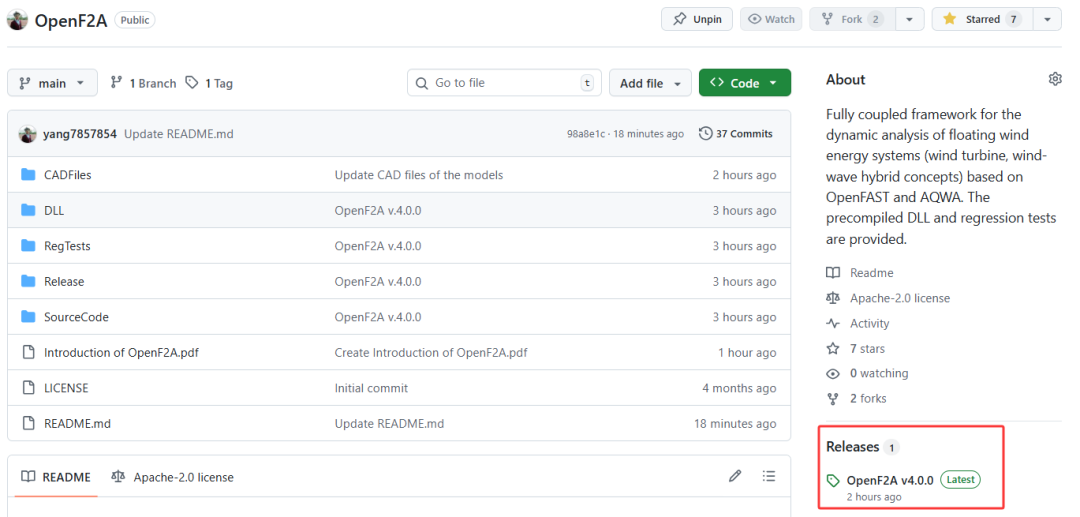Viewport: 1080px width, 517px height.
Task: Edit README using the pencil icon
Action: click(735, 476)
